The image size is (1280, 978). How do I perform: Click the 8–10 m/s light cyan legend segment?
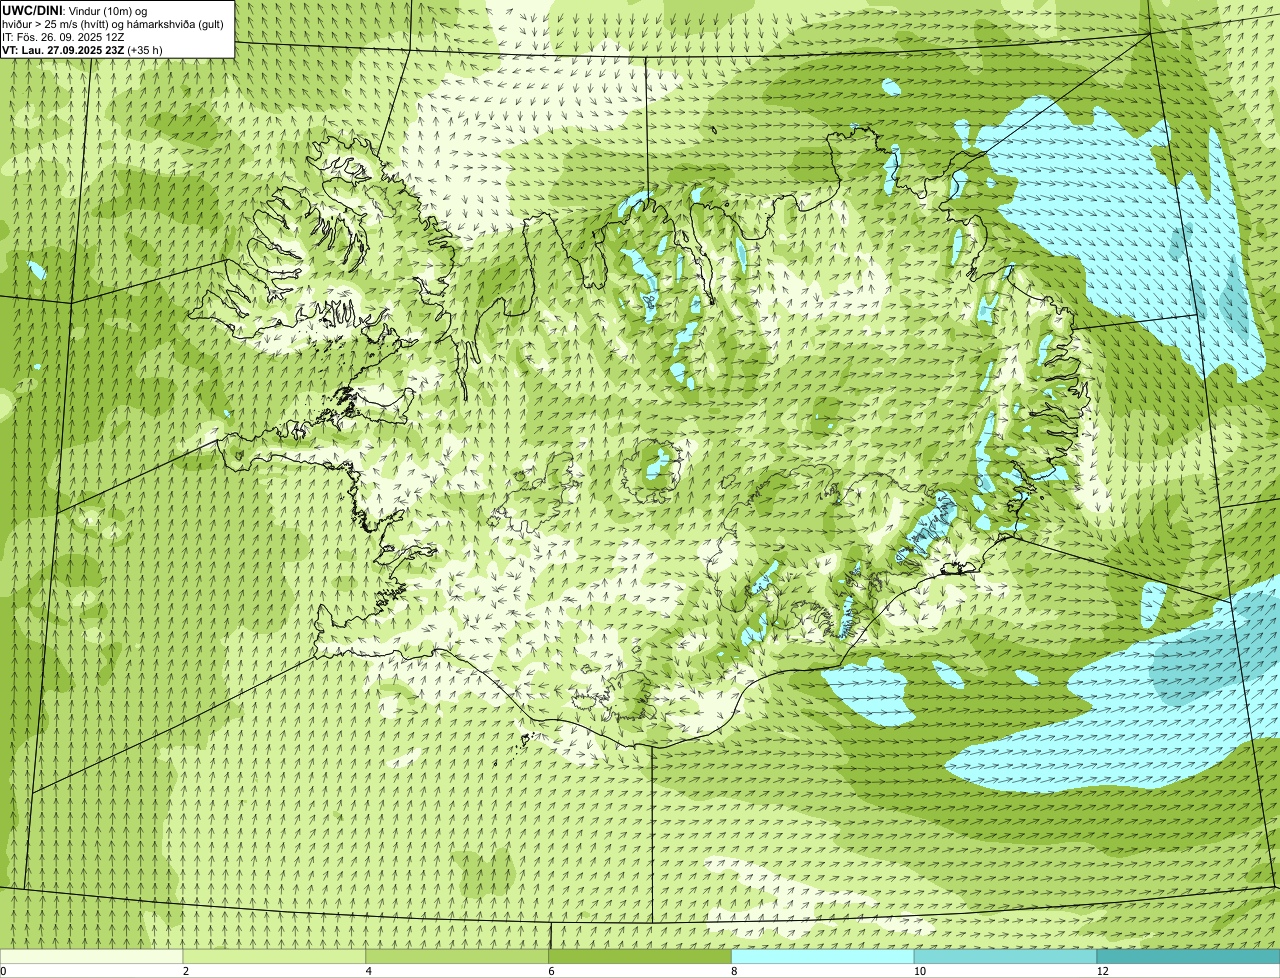pos(823,957)
